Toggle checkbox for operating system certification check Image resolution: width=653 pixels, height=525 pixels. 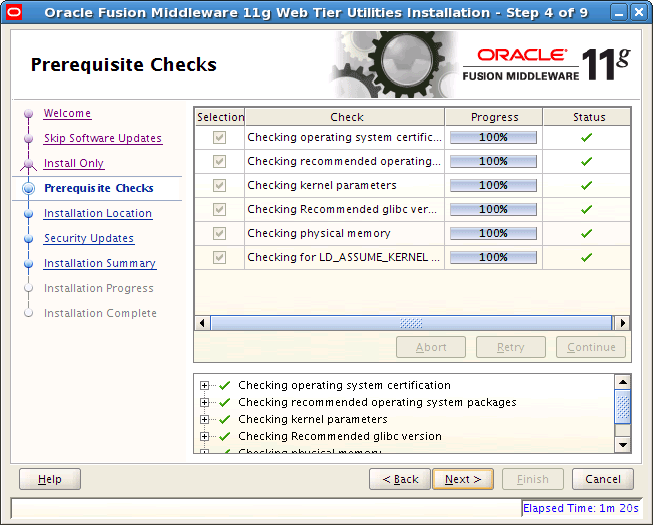click(219, 137)
